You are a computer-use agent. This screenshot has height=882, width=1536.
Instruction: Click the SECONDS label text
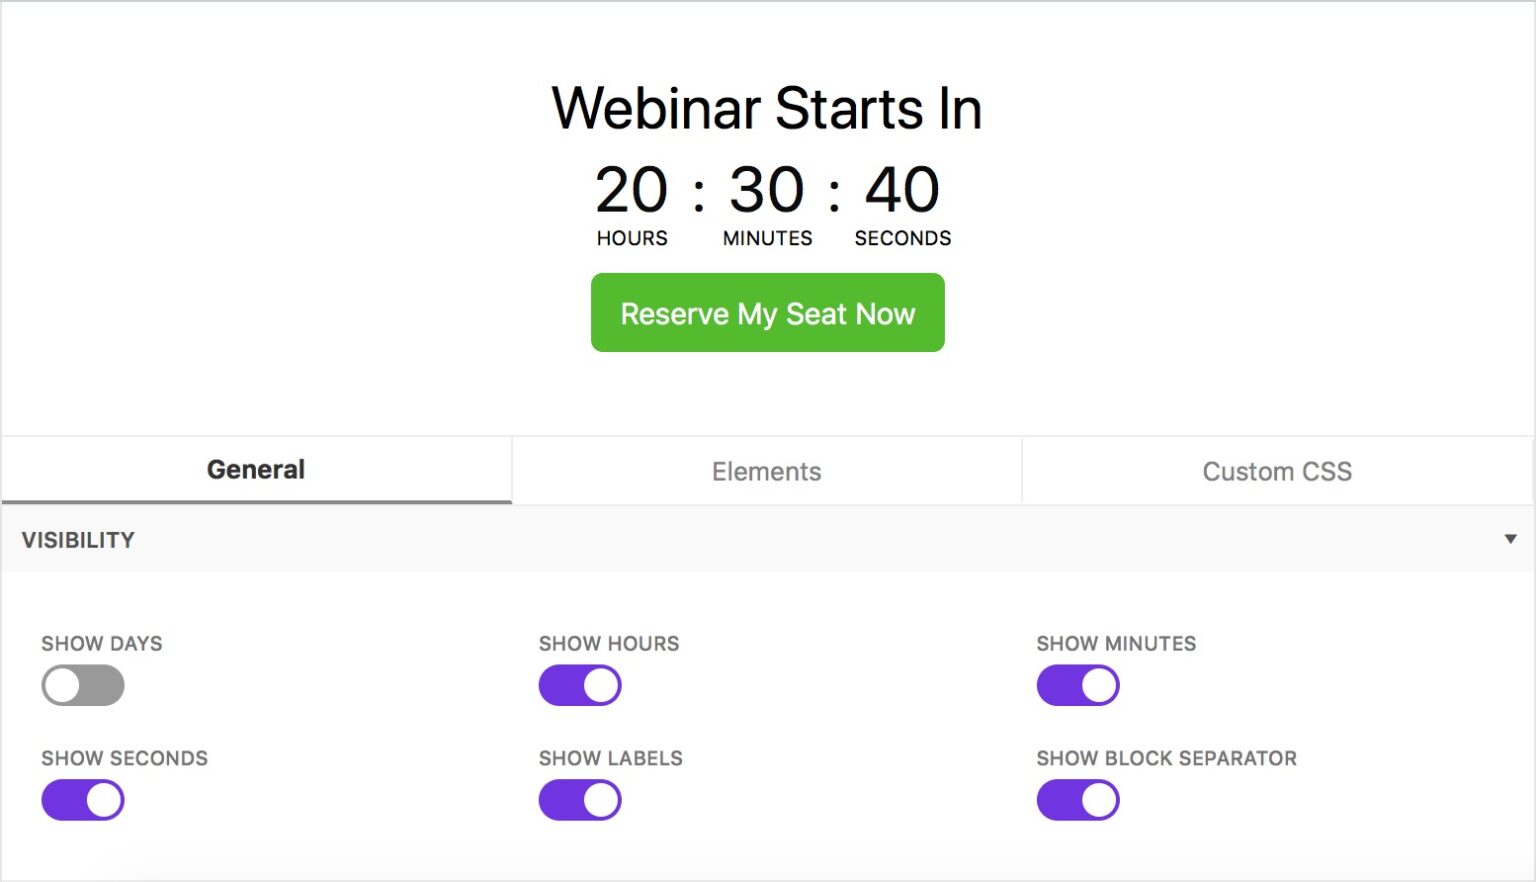902,238
